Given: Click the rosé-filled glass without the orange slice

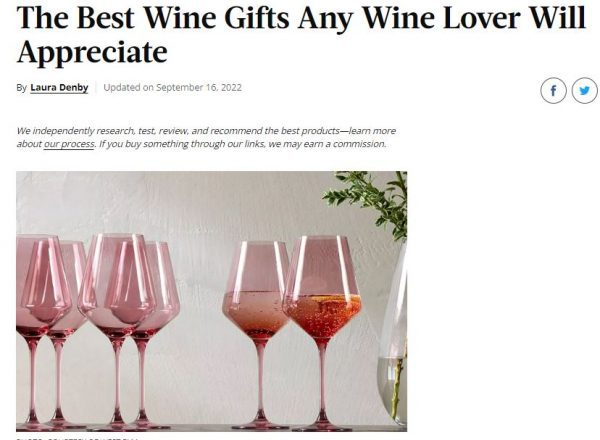Looking at the screenshot, I should (258, 335).
